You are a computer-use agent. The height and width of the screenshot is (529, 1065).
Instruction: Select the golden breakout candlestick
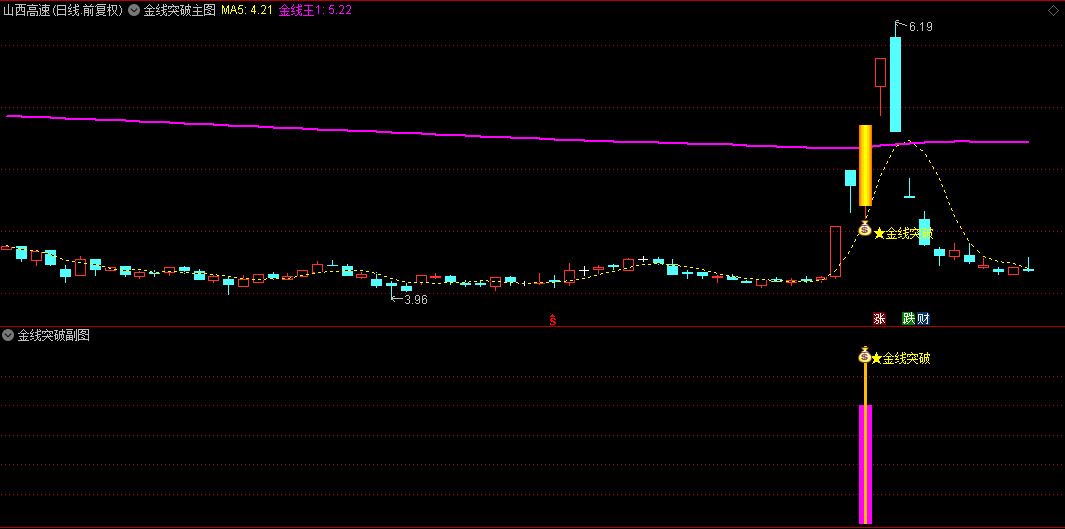[x=865, y=165]
